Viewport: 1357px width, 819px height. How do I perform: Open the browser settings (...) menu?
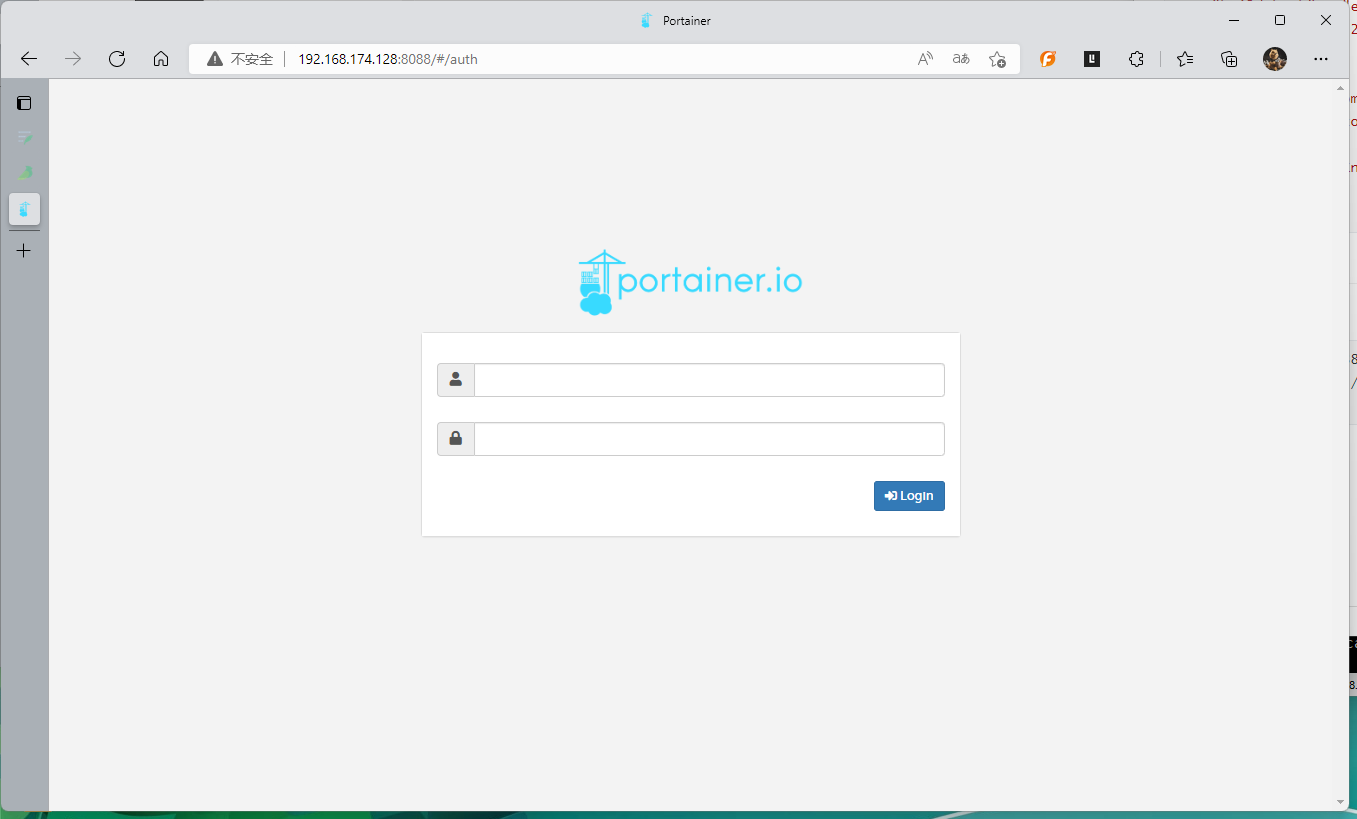coord(1321,59)
